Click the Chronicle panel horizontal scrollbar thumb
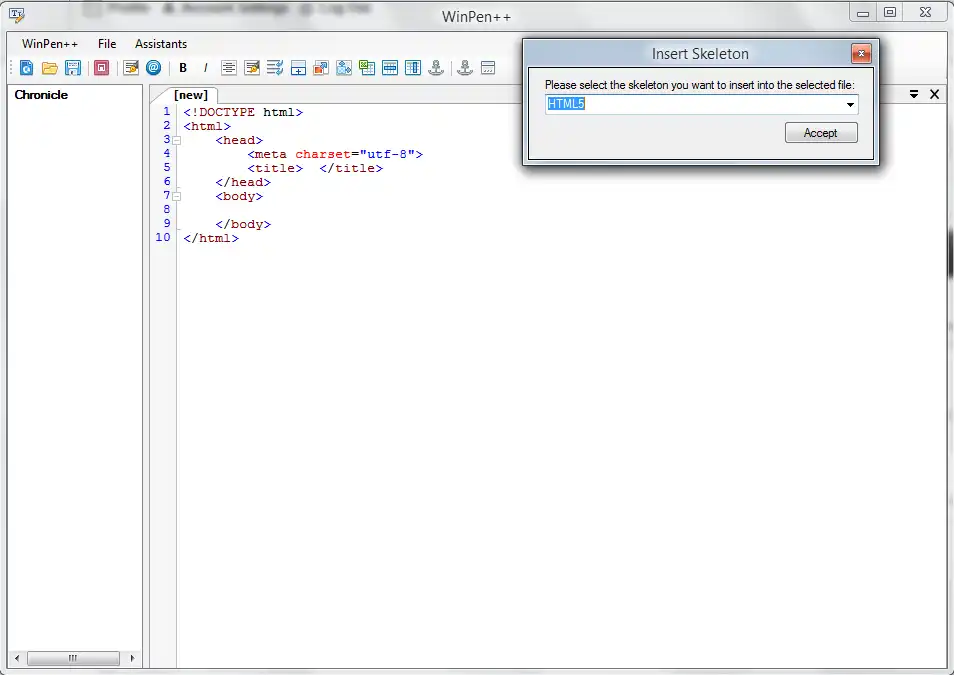 click(73, 658)
